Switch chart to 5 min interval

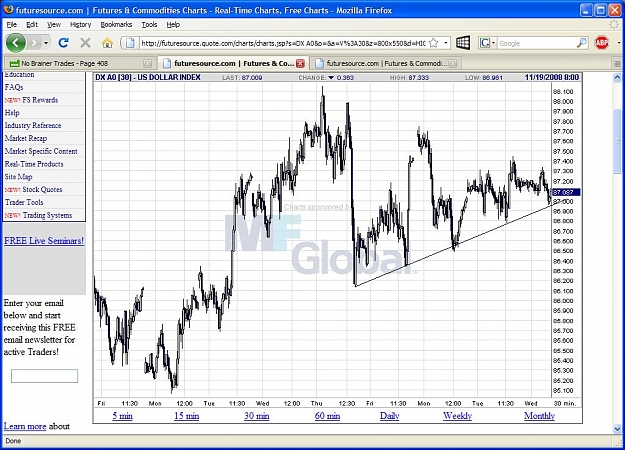[122, 416]
